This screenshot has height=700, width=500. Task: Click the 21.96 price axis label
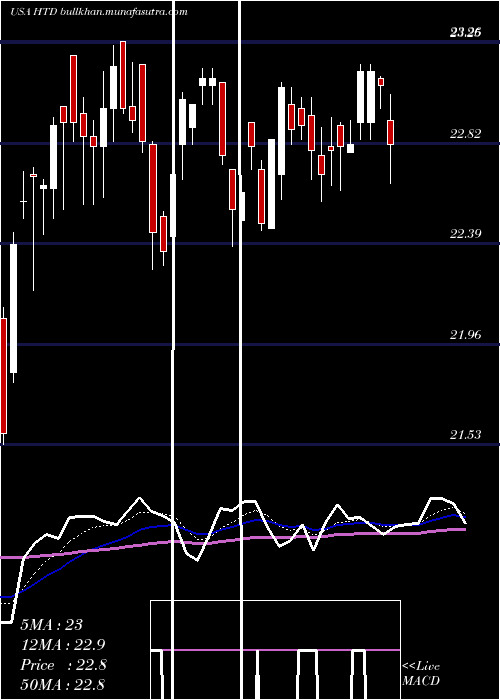[465, 334]
